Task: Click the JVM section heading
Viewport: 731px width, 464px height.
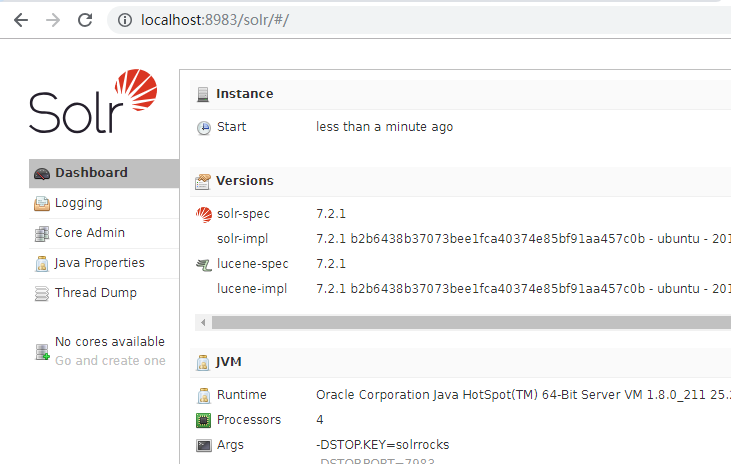Action: 228,362
